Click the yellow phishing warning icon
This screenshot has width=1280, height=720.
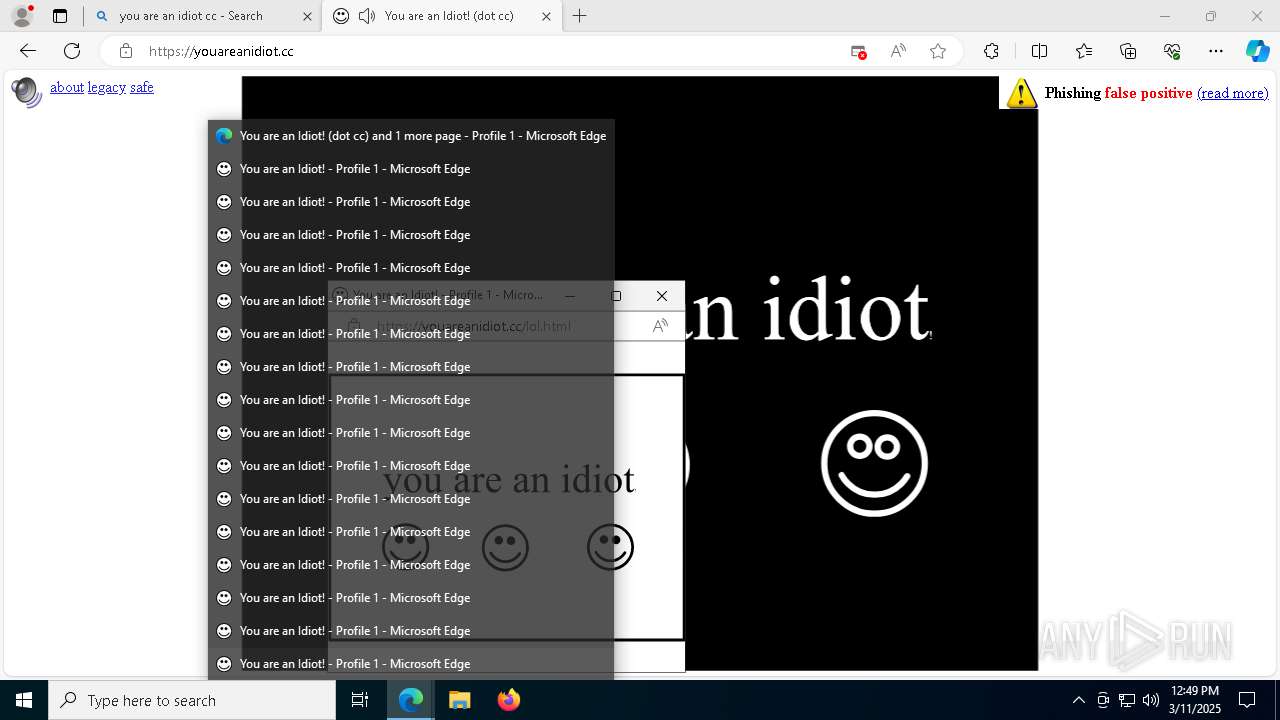coord(1021,93)
